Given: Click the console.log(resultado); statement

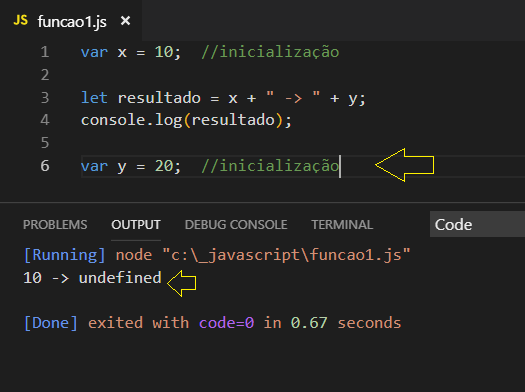Looking at the screenshot, I should coord(186,120).
